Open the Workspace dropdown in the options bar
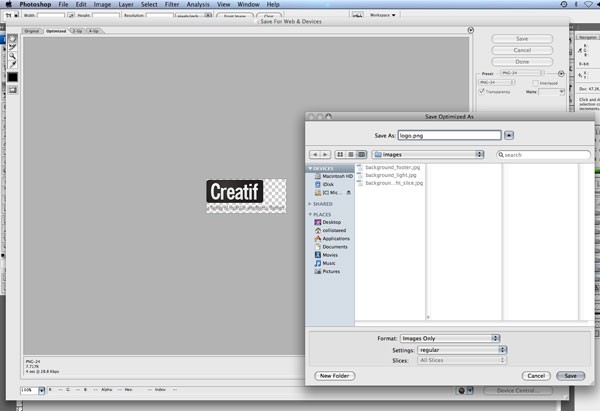This screenshot has width=600, height=411. (x=383, y=15)
